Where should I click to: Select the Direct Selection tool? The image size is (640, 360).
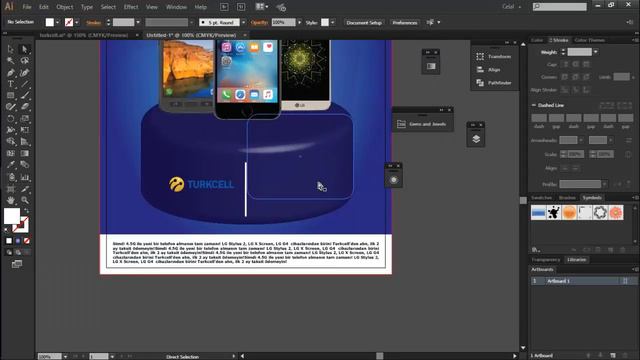click(24, 49)
